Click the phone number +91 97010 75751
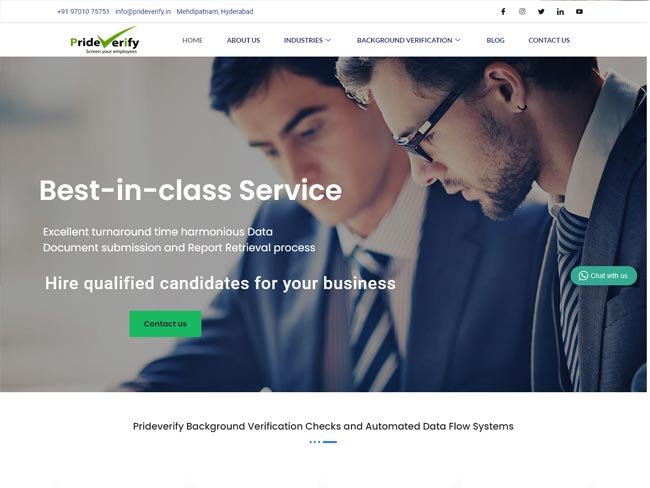Viewport: 650px width, 488px height. 83,12
